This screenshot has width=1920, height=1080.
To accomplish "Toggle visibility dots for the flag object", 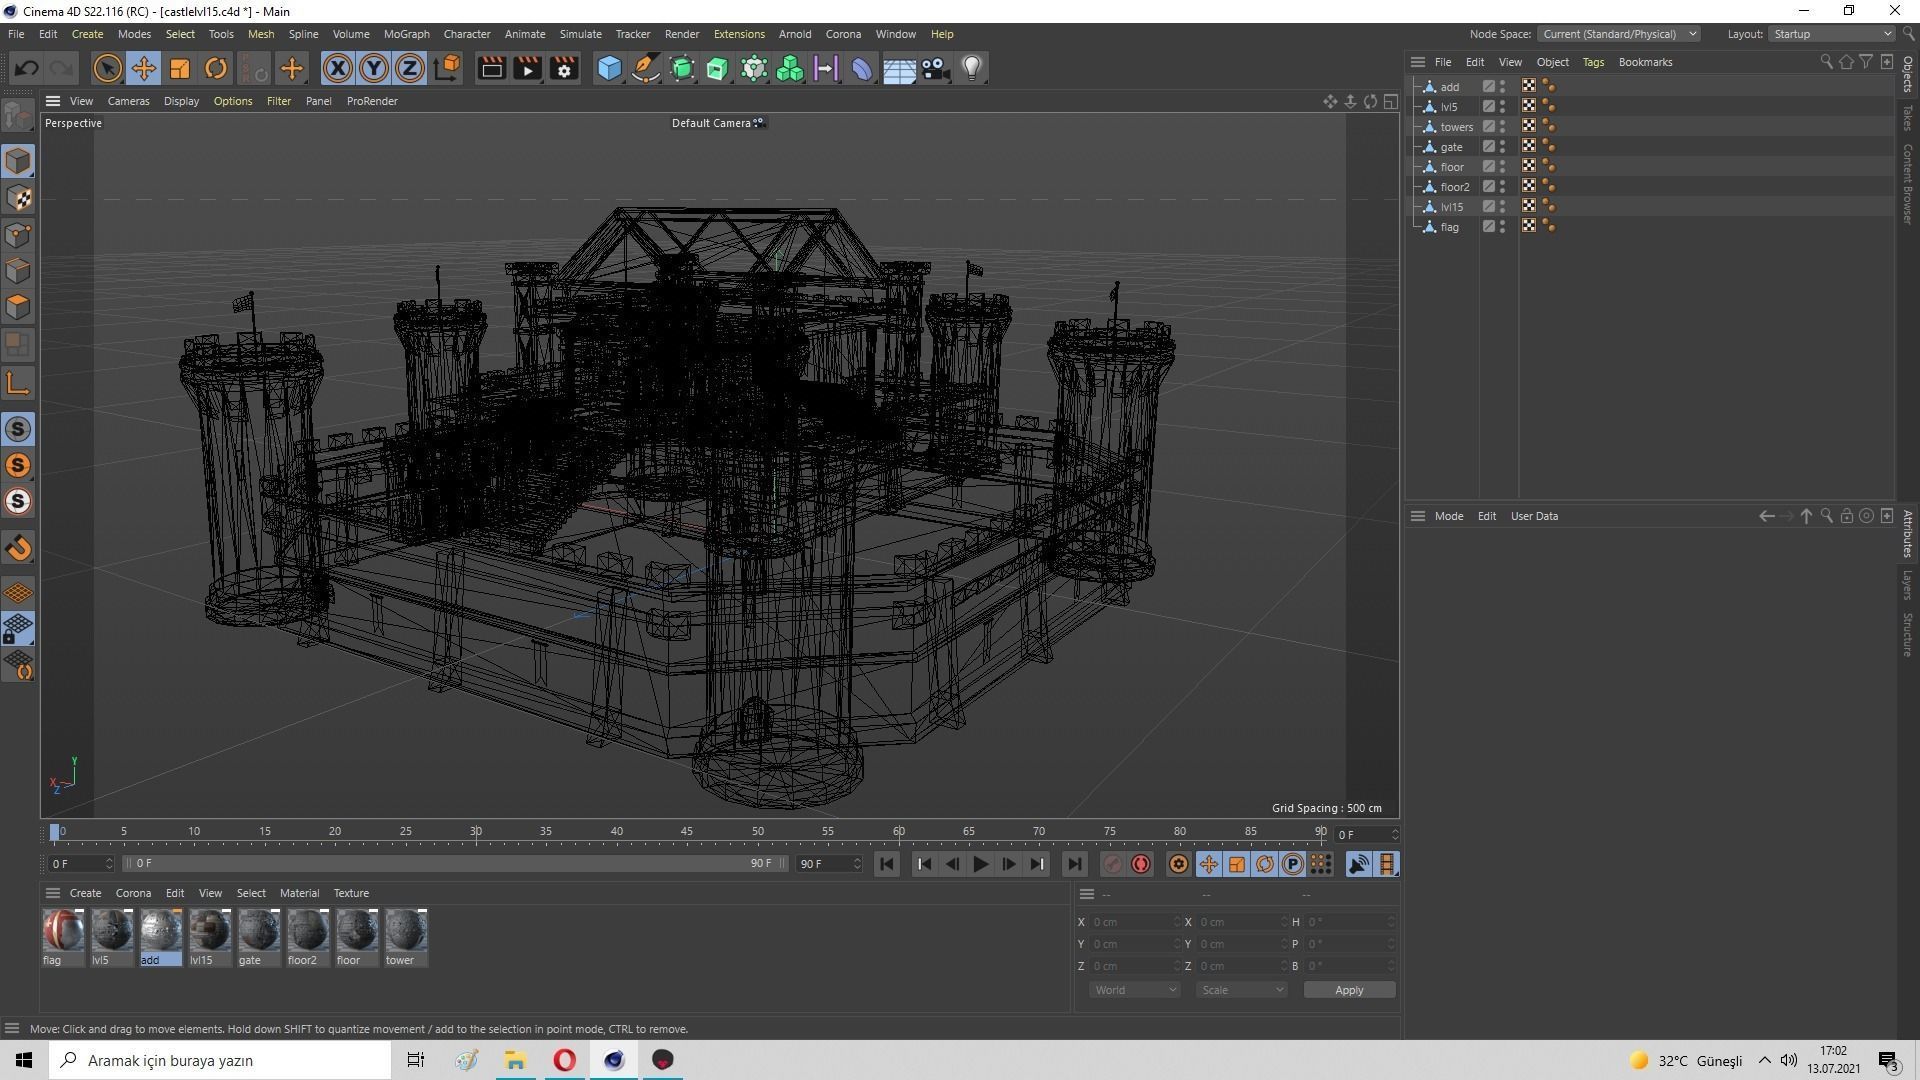I will 1502,227.
